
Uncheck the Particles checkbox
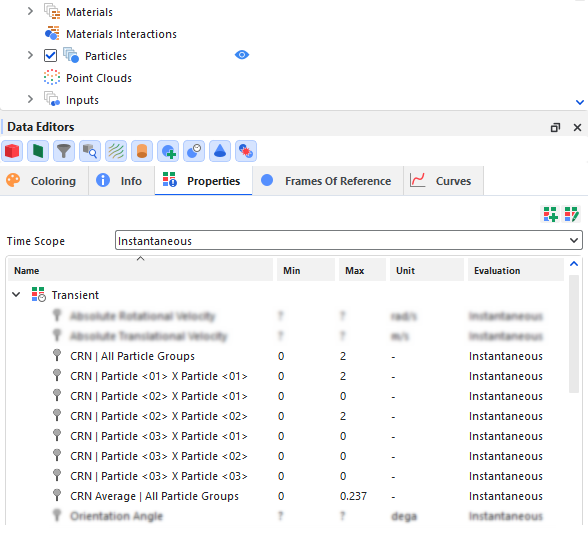(50, 56)
